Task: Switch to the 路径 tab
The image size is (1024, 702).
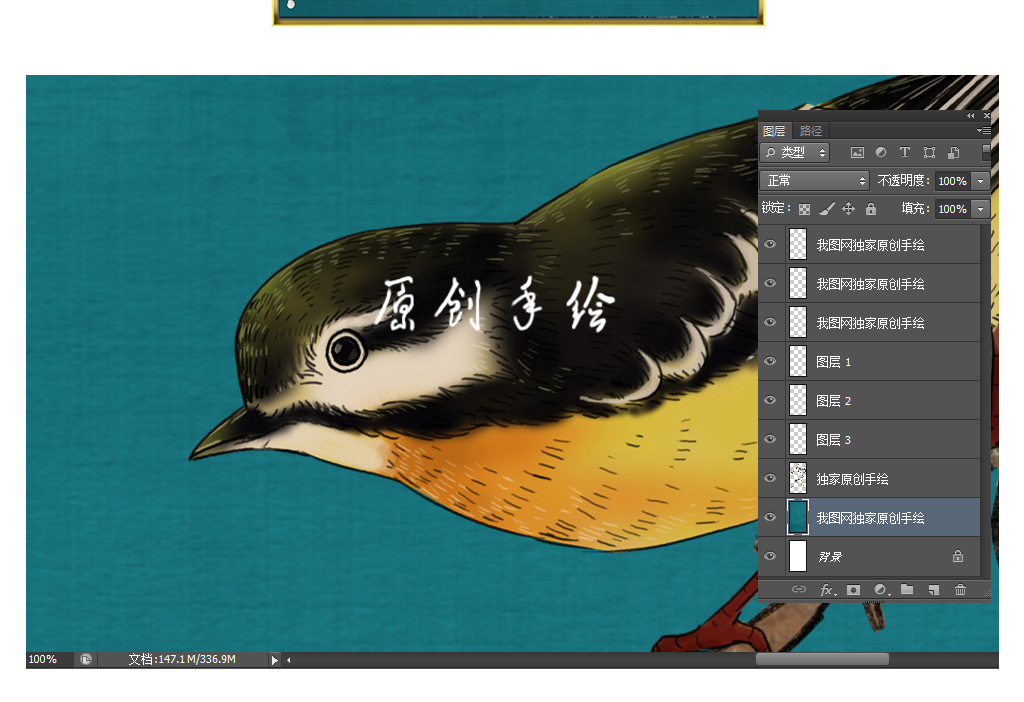Action: coord(811,131)
